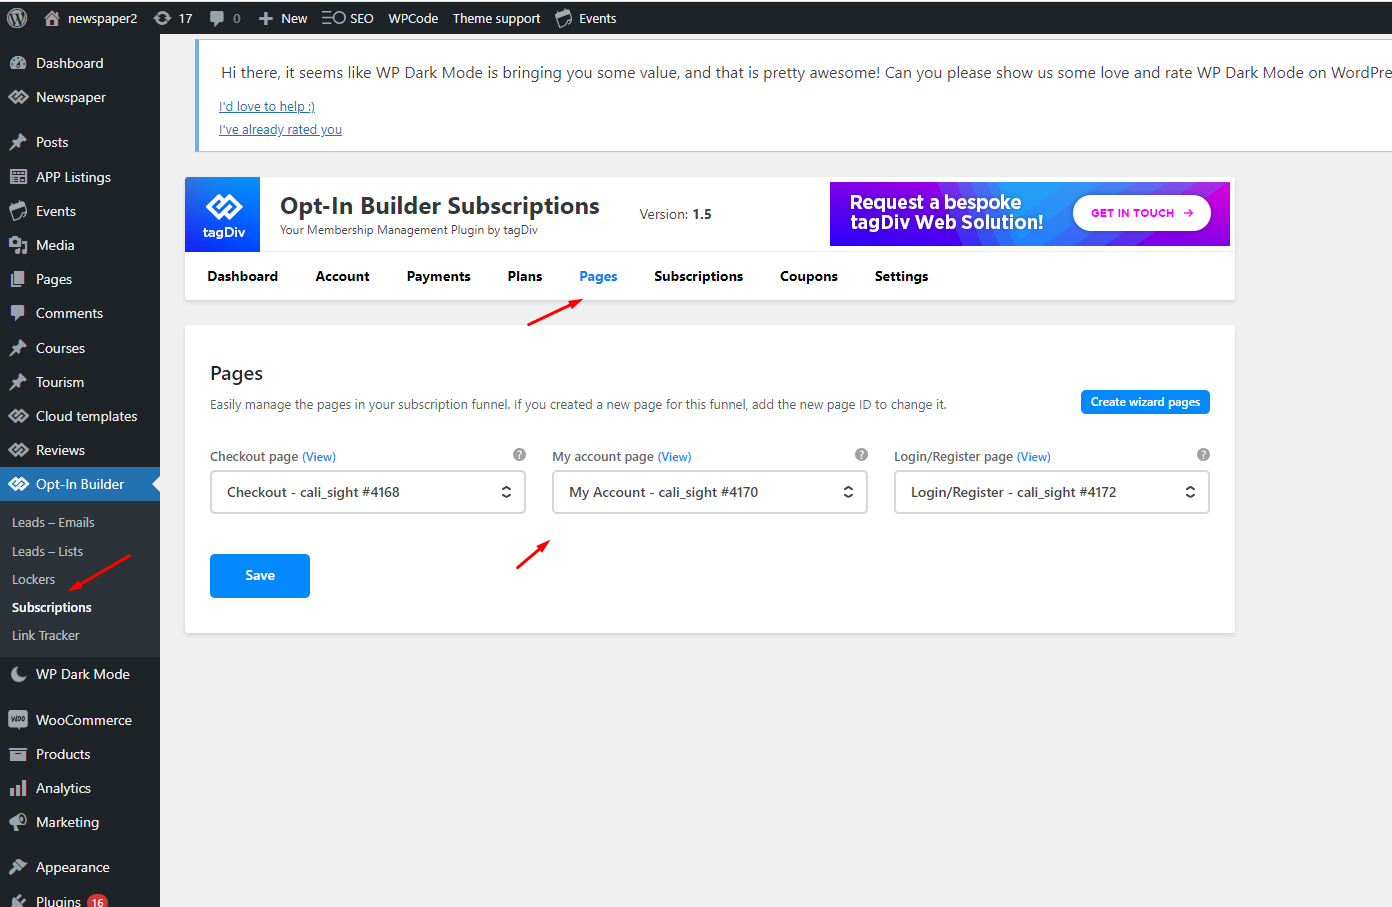Click the tagDiv logo in plugin header
1392x907 pixels.
pos(223,214)
